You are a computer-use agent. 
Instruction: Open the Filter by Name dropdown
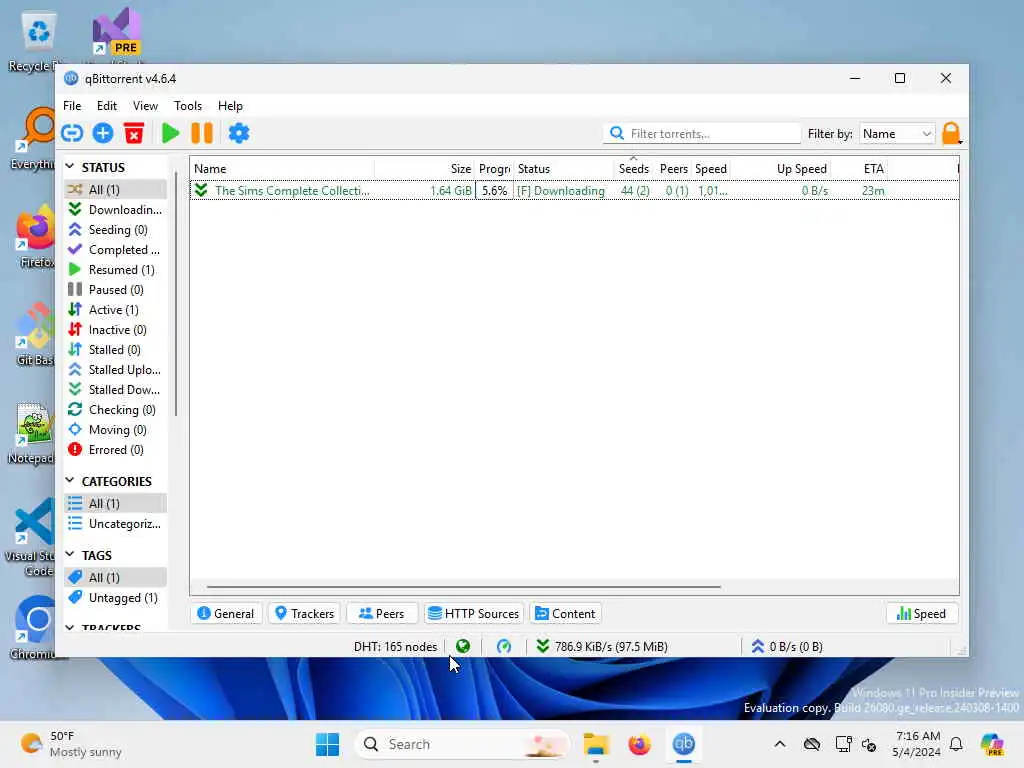(897, 133)
